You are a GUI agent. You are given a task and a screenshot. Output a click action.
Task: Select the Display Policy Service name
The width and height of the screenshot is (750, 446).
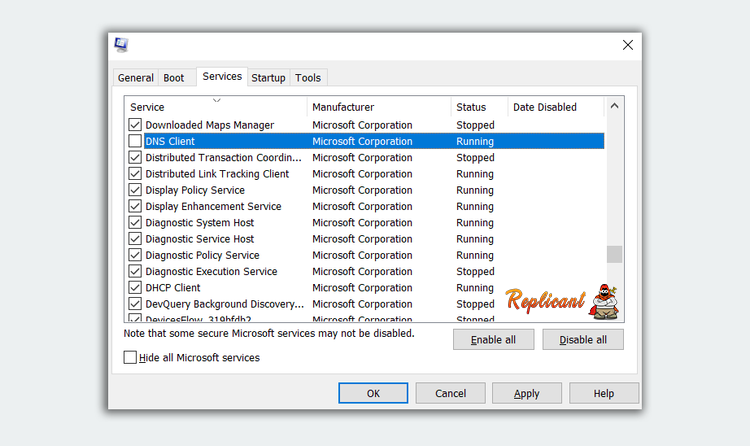tap(195, 190)
